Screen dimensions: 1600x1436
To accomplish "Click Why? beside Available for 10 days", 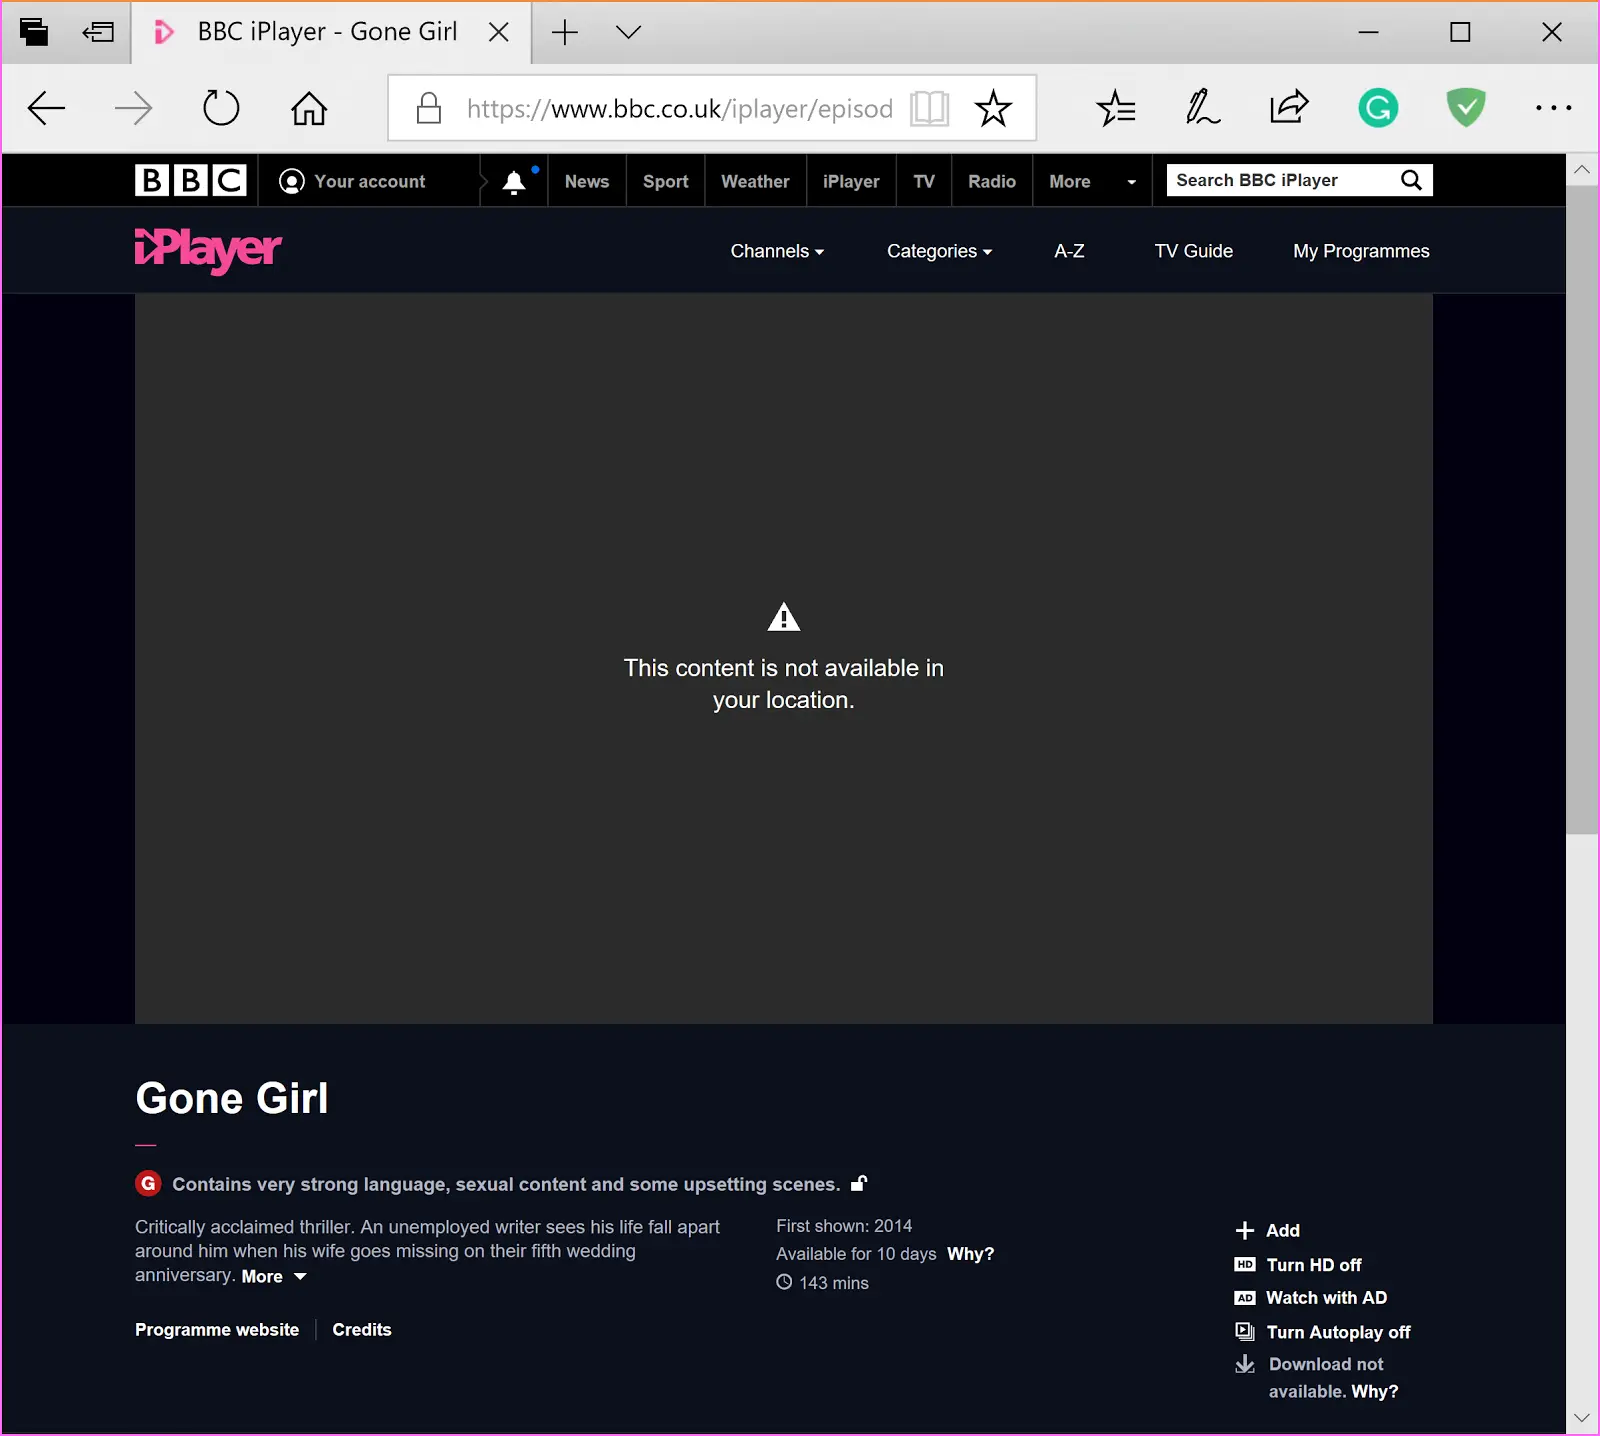I will pos(971,1254).
